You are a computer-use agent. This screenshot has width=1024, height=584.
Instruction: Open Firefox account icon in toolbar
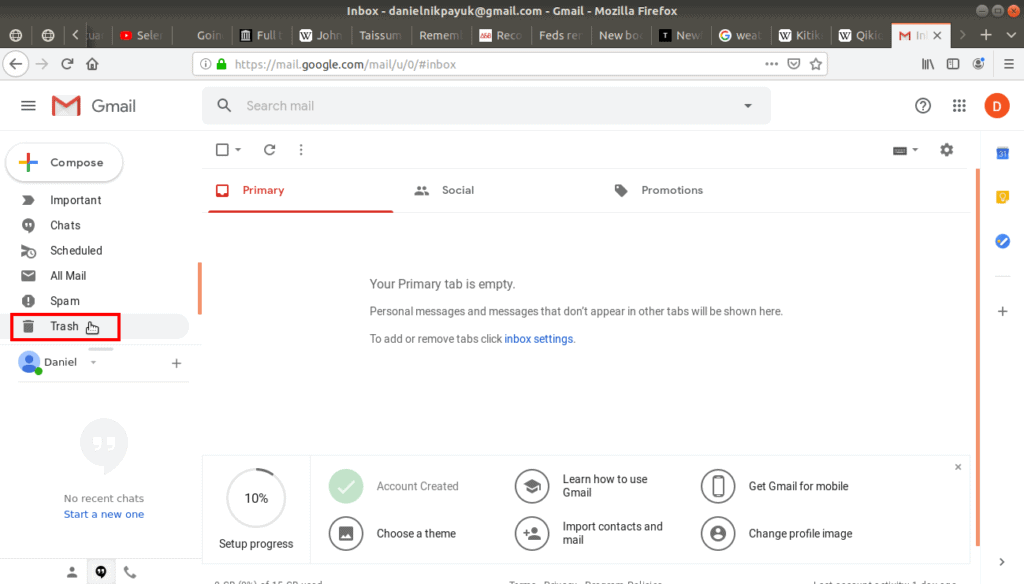978,64
